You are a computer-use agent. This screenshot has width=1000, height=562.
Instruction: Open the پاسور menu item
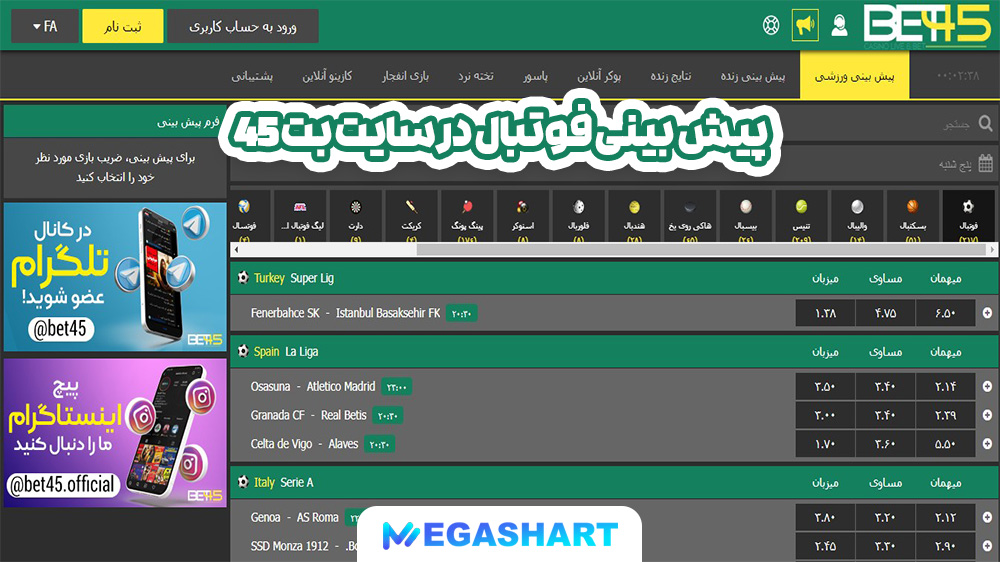[x=536, y=76]
